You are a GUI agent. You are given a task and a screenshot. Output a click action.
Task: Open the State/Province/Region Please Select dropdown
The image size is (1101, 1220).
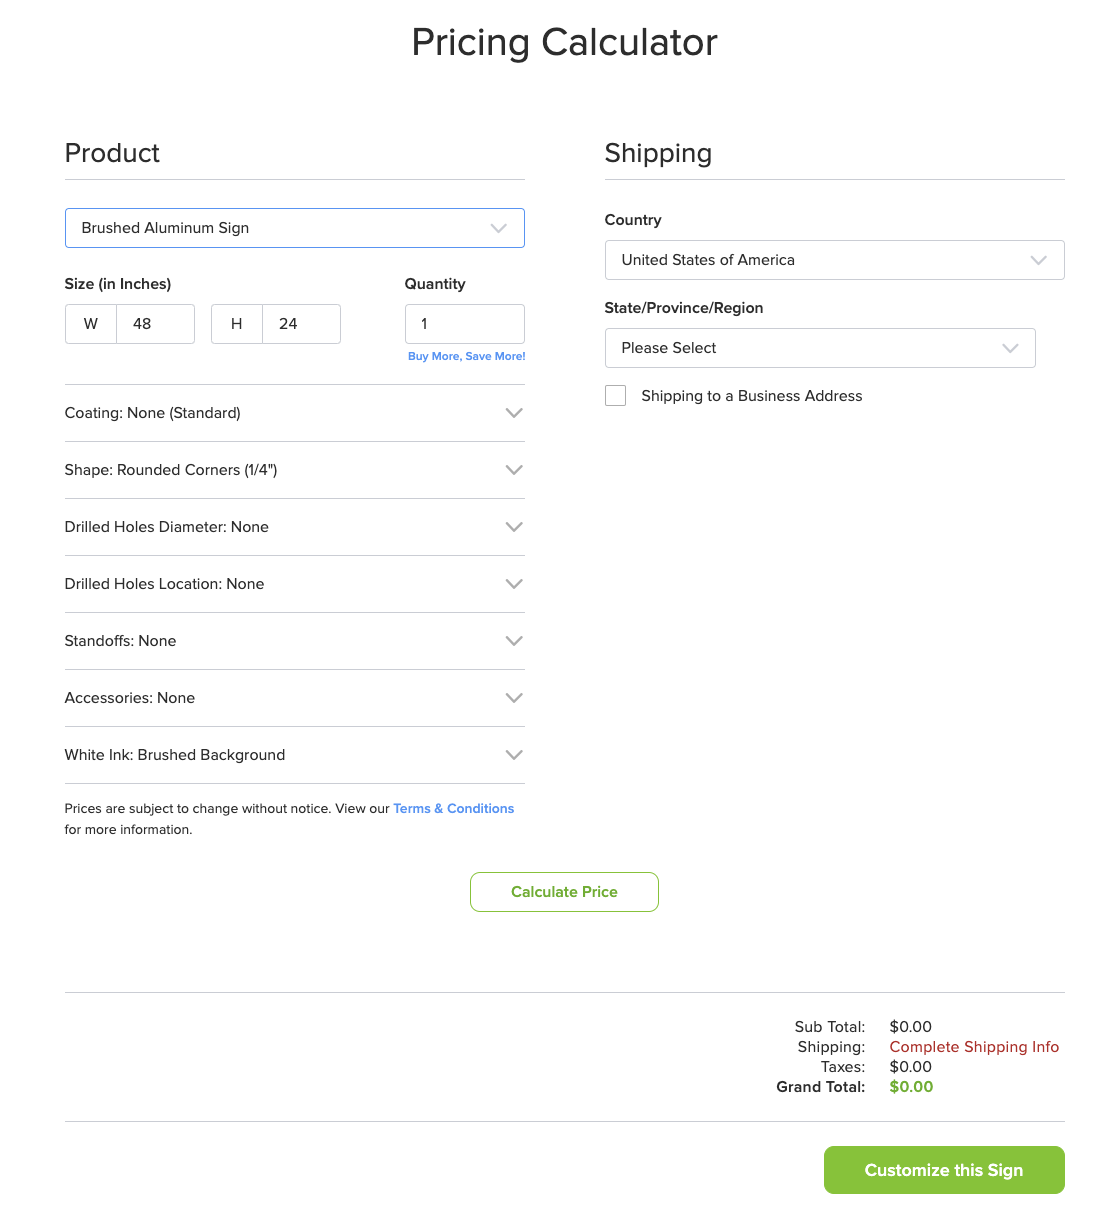click(820, 348)
